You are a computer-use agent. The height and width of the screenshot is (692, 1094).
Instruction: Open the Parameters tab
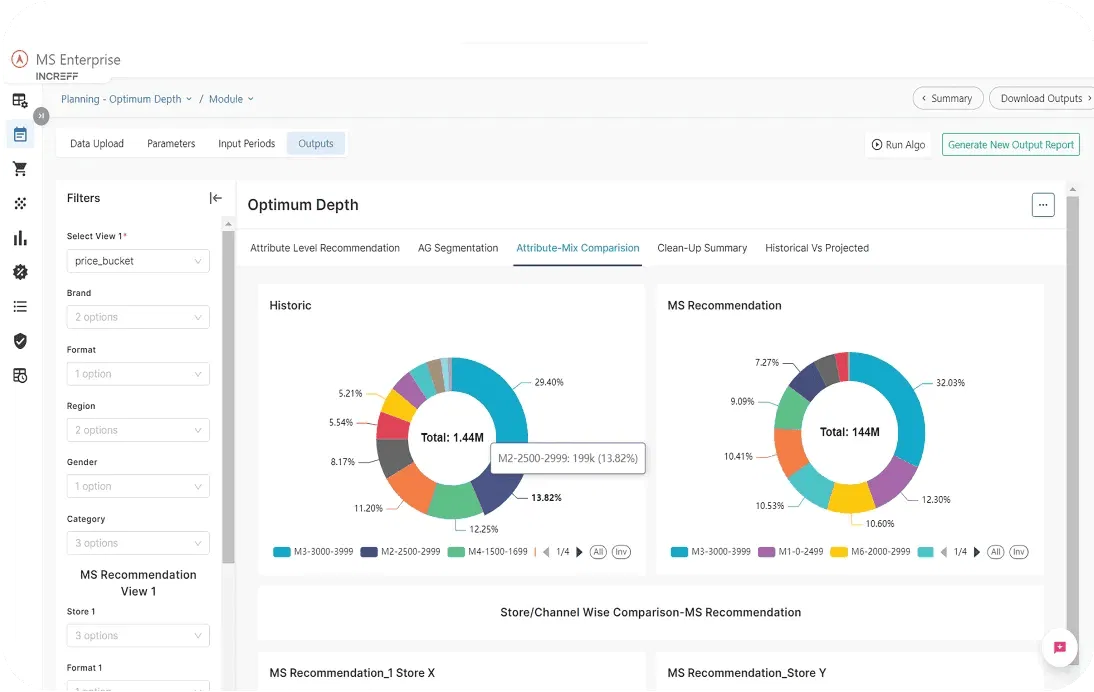[171, 144]
